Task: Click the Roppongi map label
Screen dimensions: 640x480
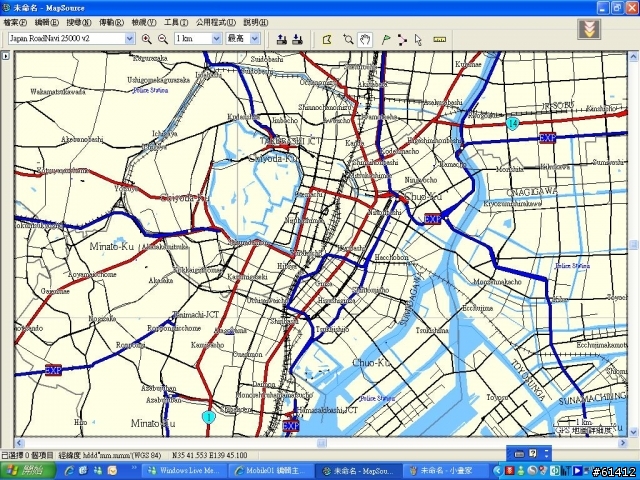Action: (x=131, y=345)
